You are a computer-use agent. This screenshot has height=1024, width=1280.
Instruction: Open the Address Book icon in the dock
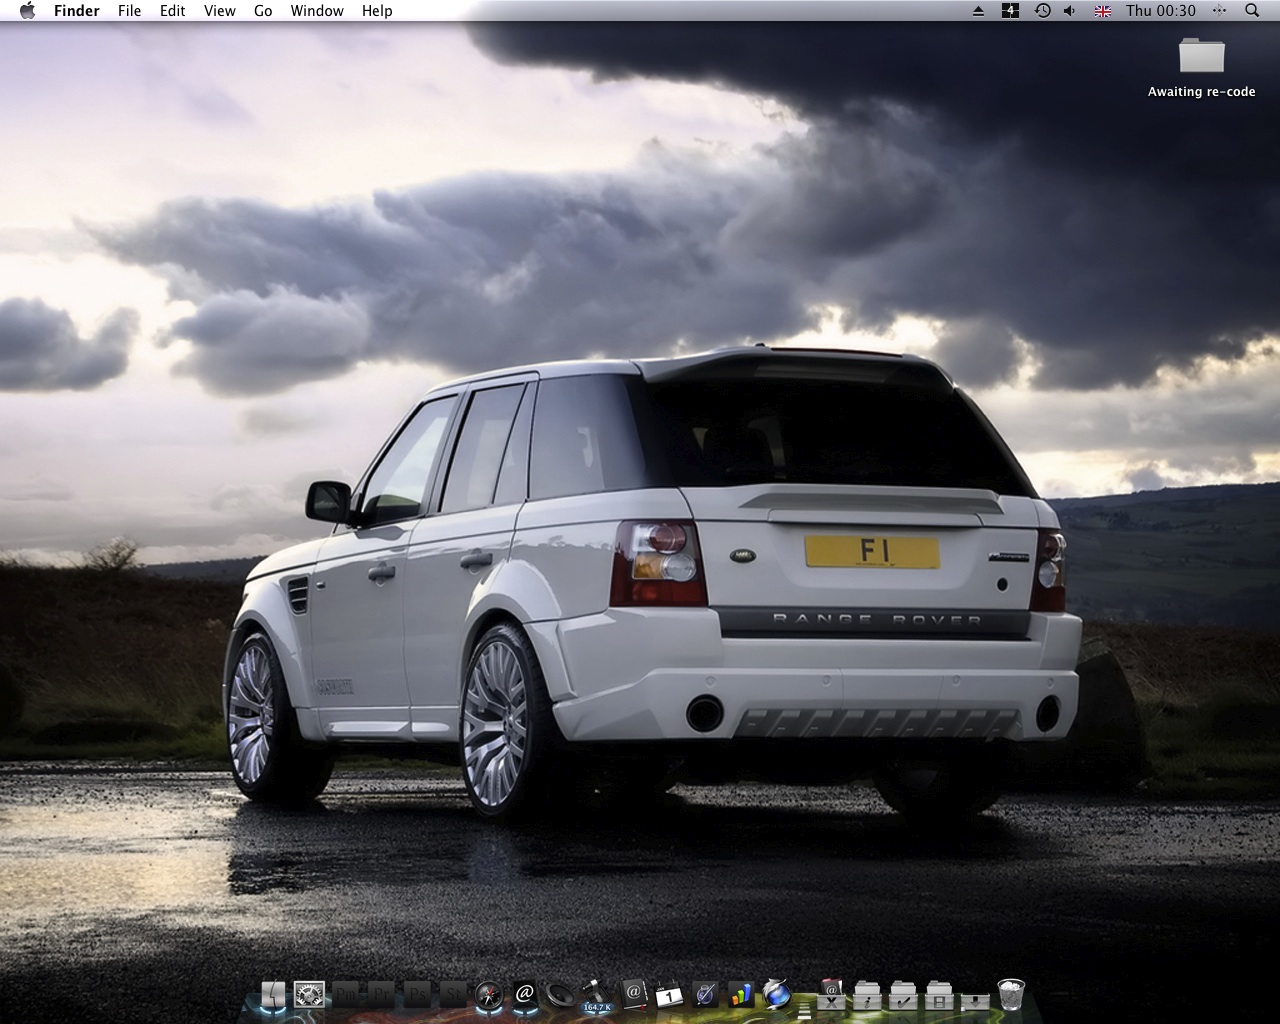click(x=633, y=994)
